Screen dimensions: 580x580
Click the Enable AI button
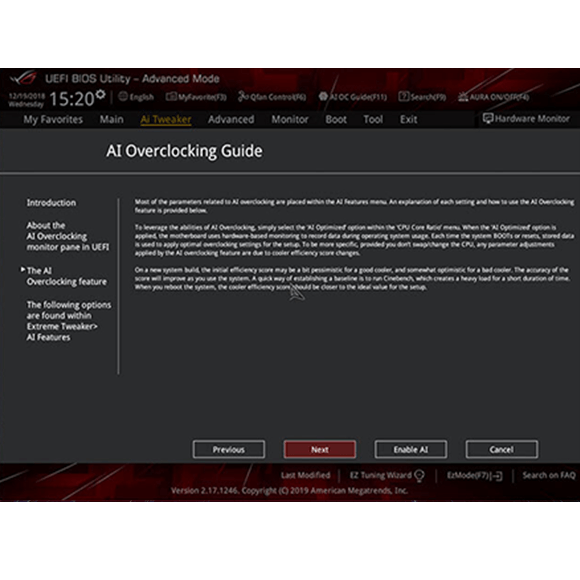[x=411, y=449]
